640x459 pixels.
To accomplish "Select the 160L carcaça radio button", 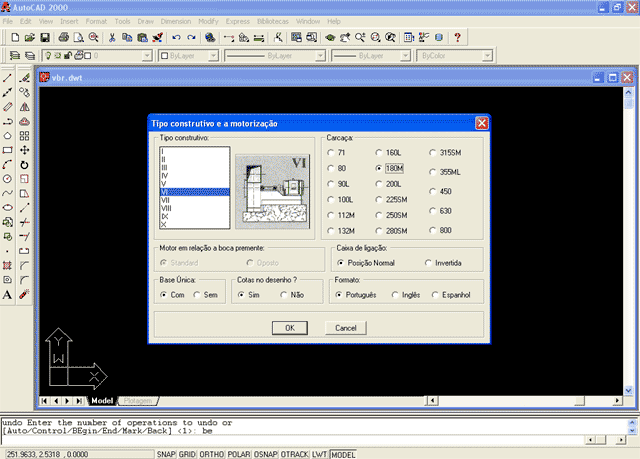I will click(x=380, y=152).
